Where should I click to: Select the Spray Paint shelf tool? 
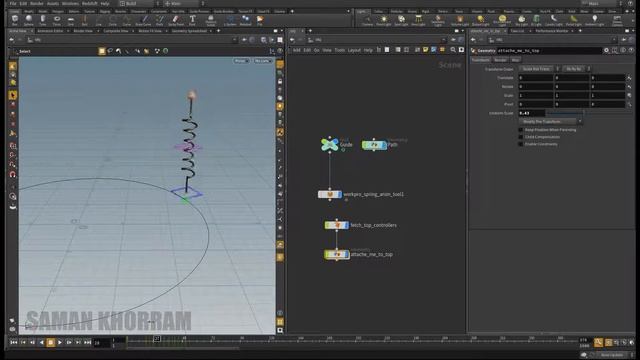176,20
